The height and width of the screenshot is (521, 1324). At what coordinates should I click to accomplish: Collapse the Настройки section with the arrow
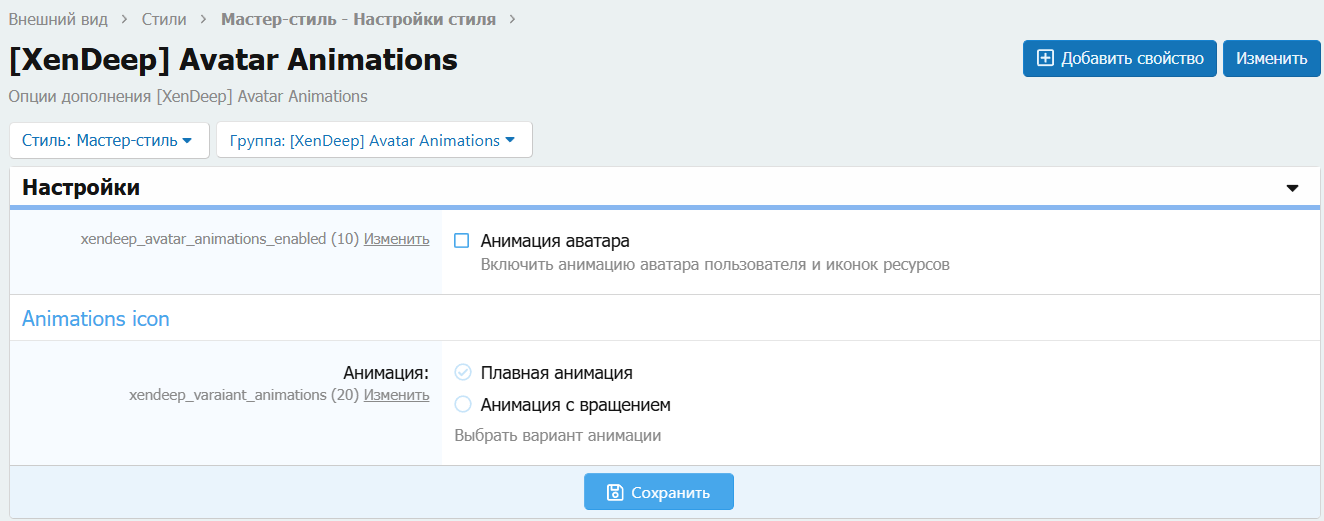point(1292,188)
